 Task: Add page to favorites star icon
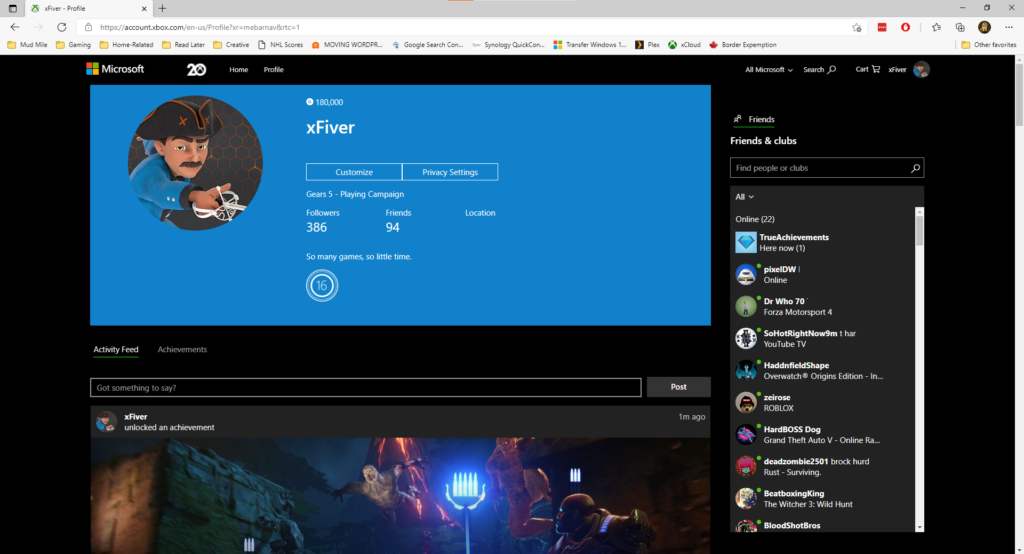(857, 27)
